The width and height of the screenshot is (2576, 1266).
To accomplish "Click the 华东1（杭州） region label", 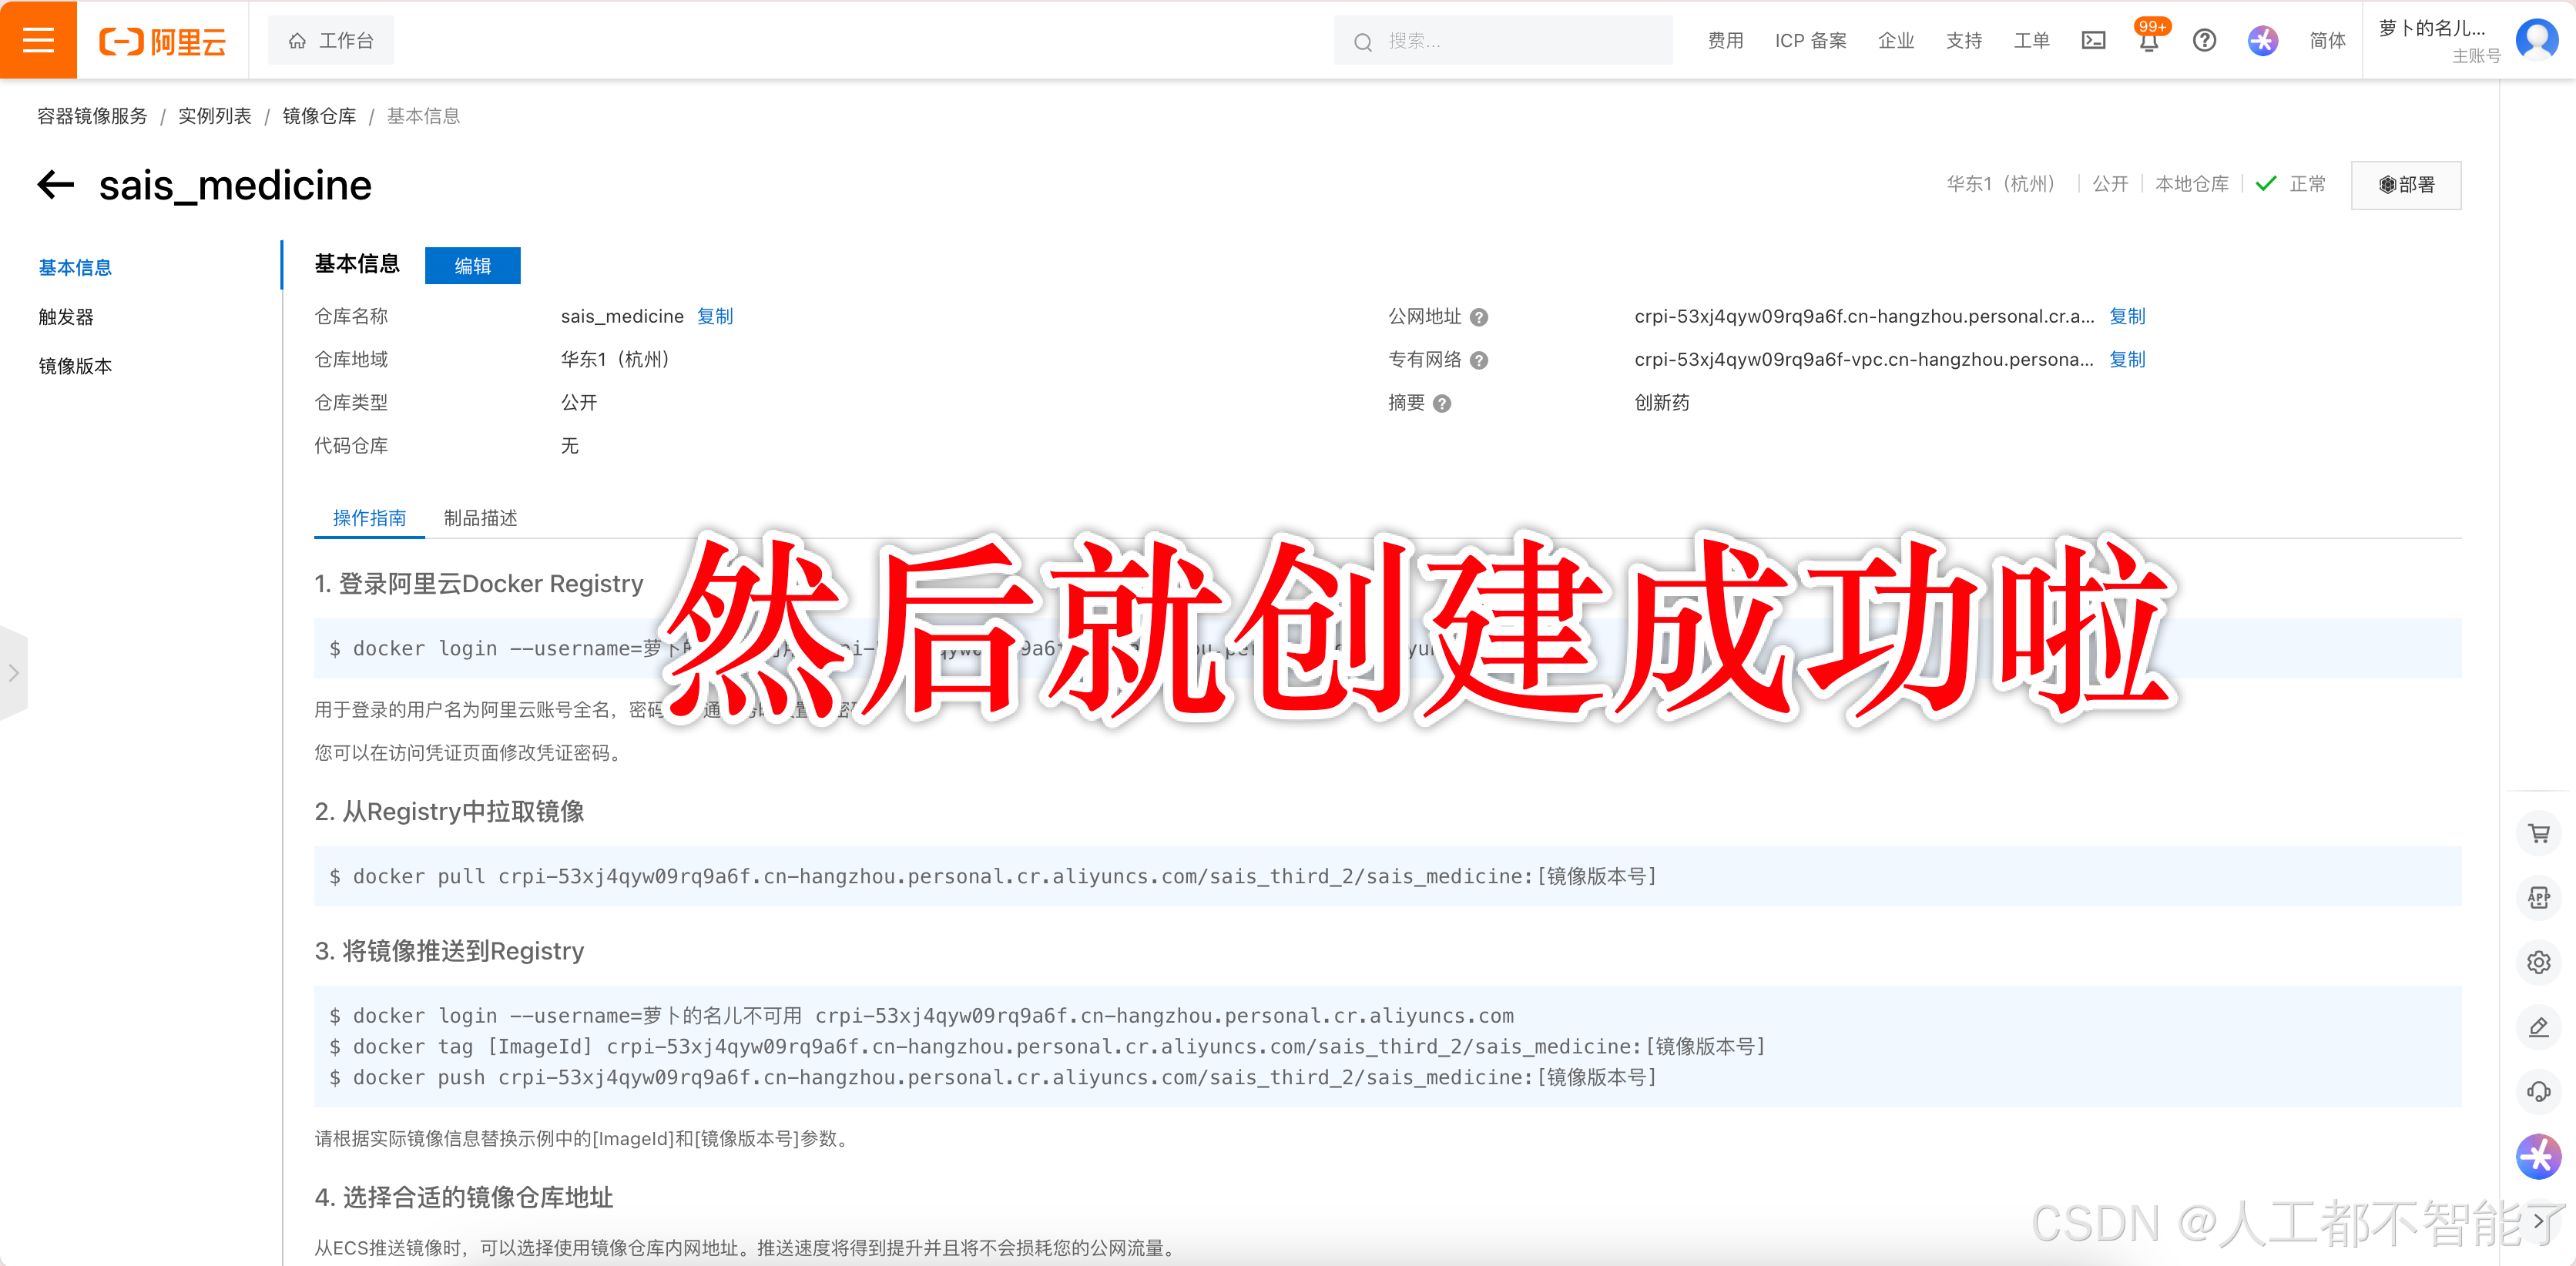I will point(2004,185).
